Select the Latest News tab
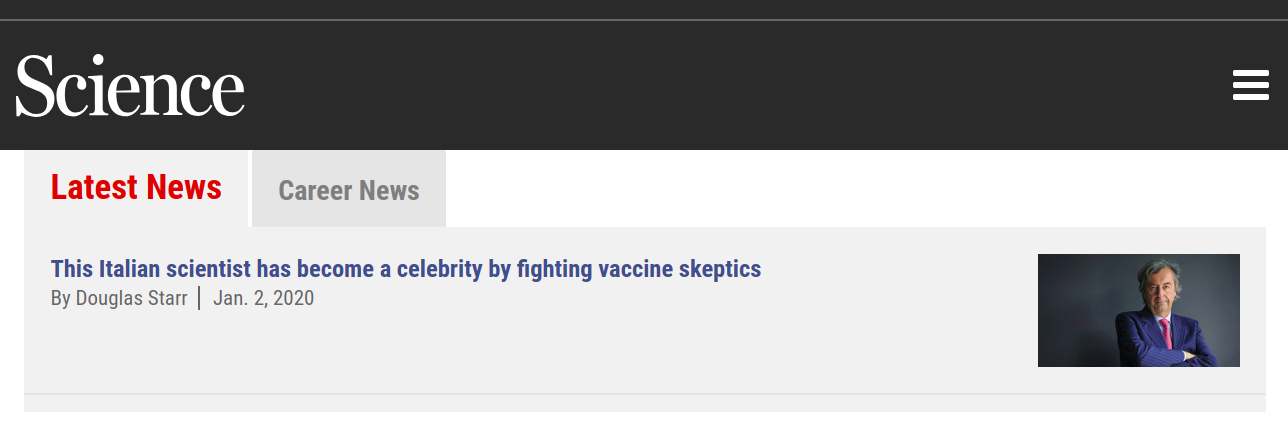 click(136, 188)
